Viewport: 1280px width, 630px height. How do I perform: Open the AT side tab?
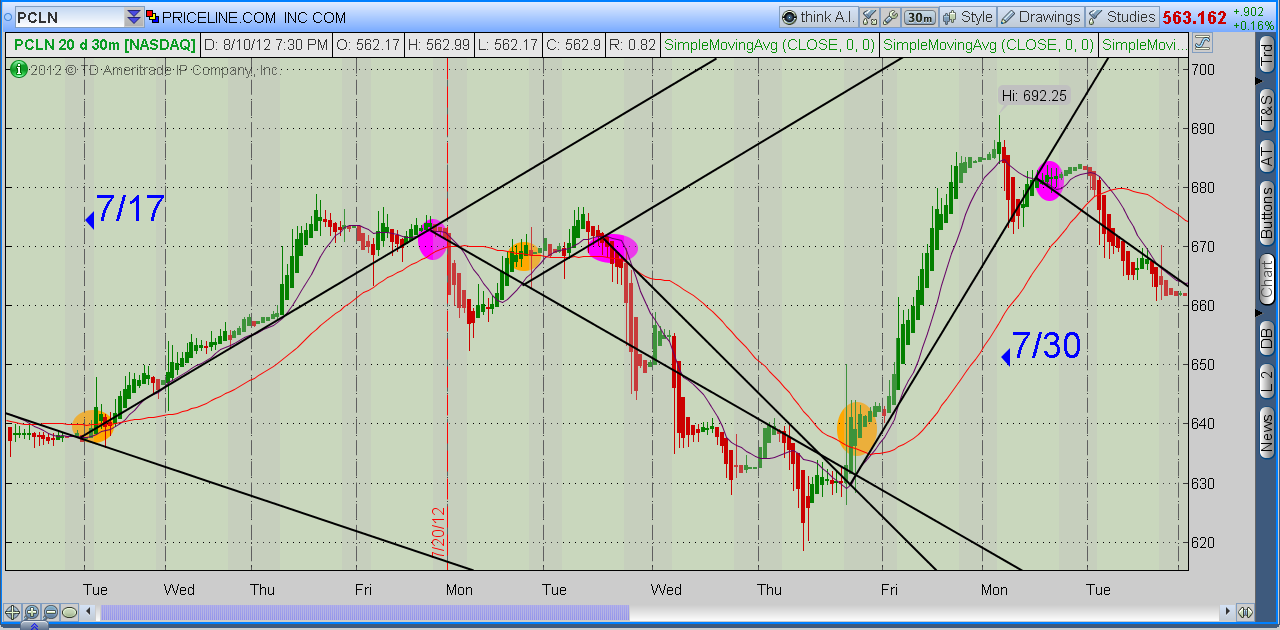1267,157
